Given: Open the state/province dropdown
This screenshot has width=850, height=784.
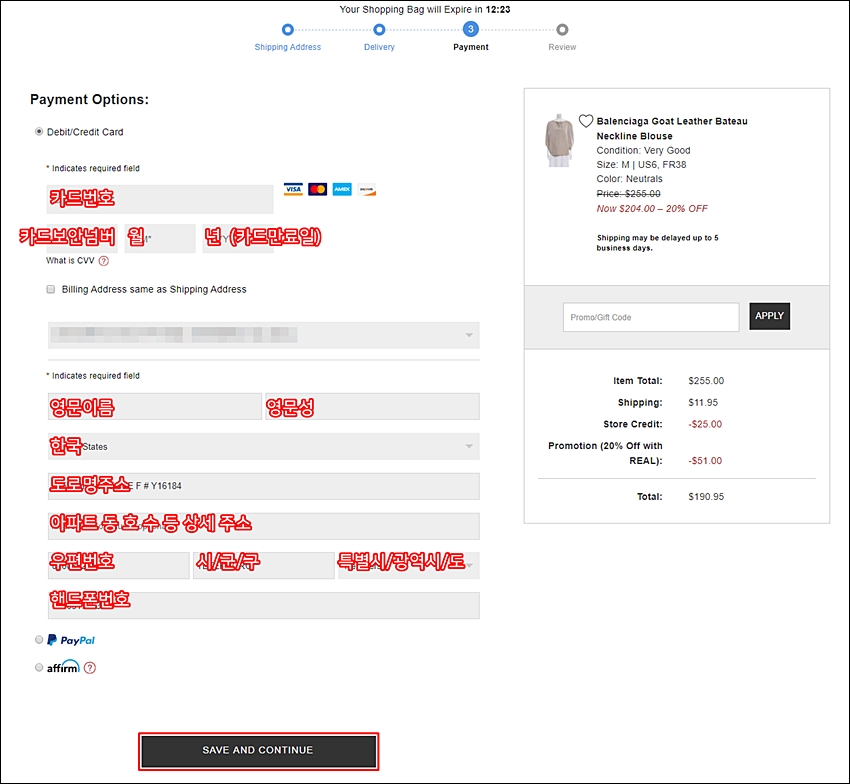Looking at the screenshot, I should (x=409, y=565).
